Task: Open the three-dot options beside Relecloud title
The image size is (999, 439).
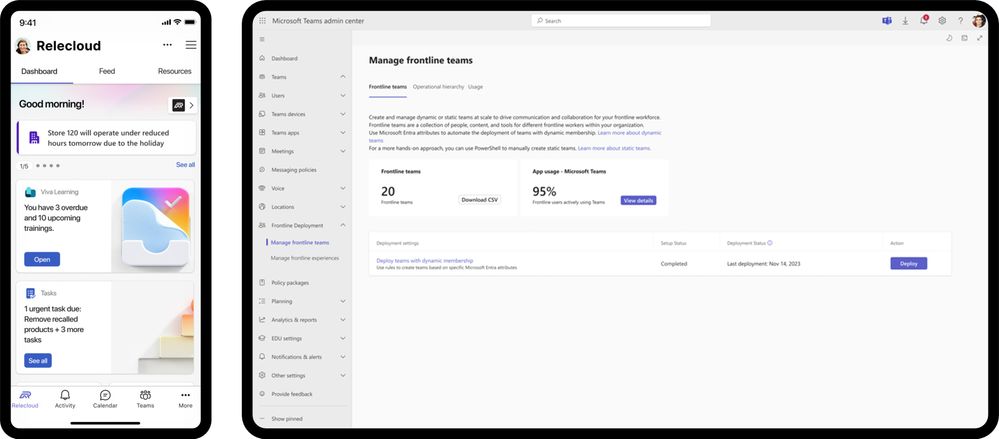Action: 167,45
